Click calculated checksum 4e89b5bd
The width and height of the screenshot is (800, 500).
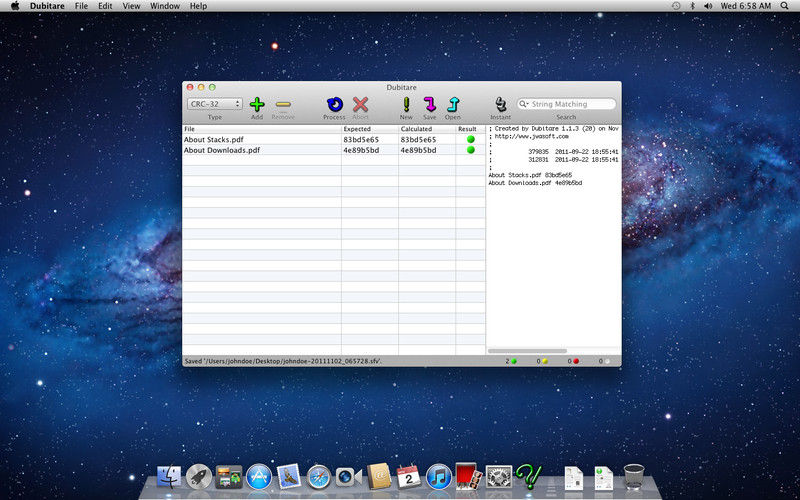pyautogui.click(x=418, y=150)
